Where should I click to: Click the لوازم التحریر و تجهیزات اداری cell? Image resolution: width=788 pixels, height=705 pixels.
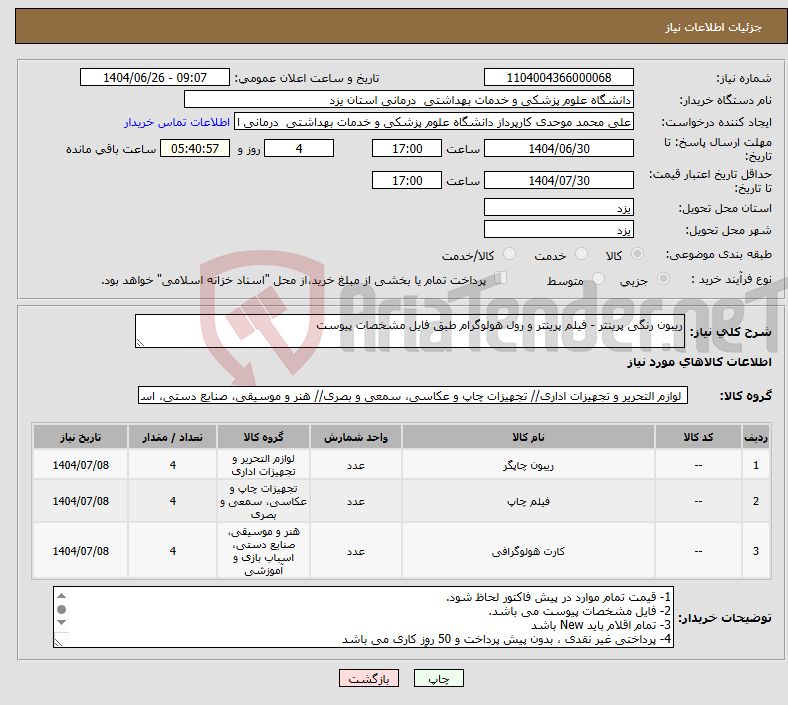tap(263, 465)
